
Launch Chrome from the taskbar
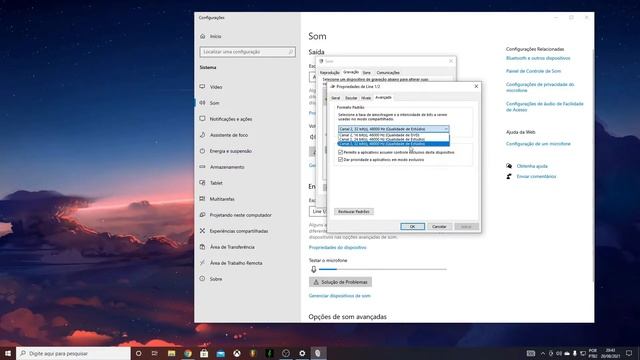tap(188, 353)
